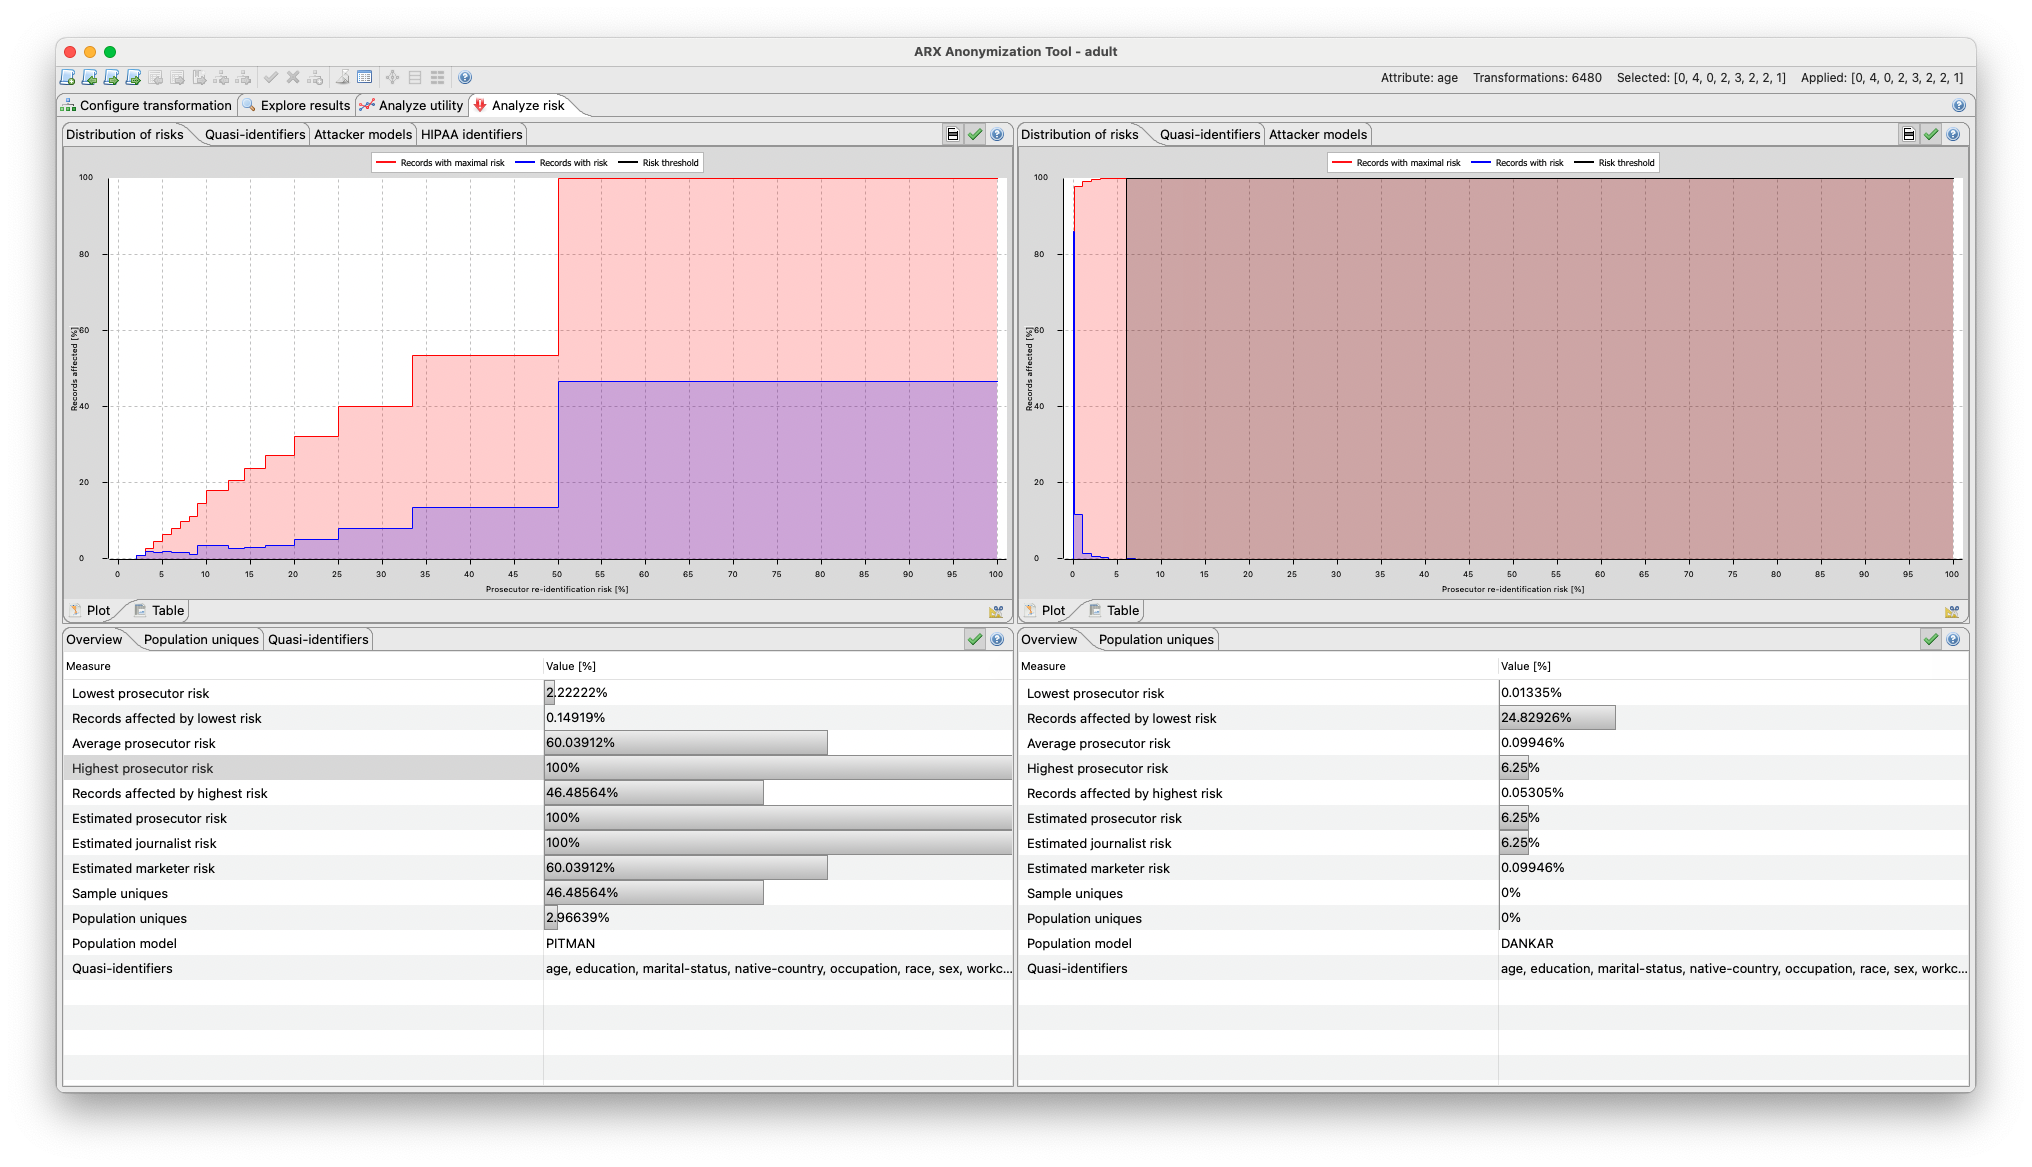The width and height of the screenshot is (2032, 1167).
Task: Toggle green checkmark in left overview panel
Action: point(975,639)
